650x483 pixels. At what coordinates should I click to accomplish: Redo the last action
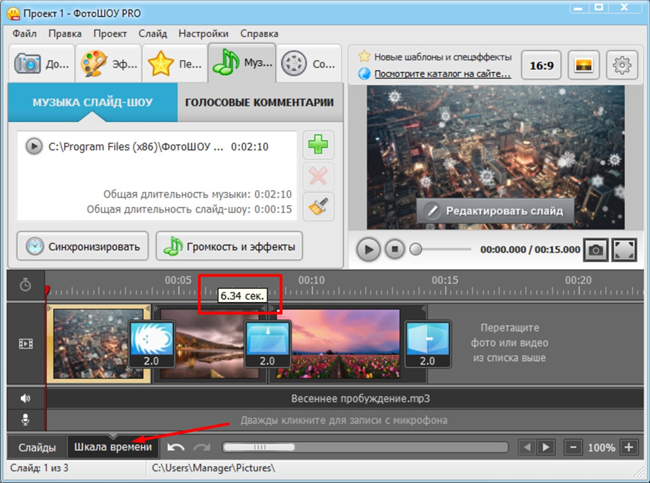point(202,447)
